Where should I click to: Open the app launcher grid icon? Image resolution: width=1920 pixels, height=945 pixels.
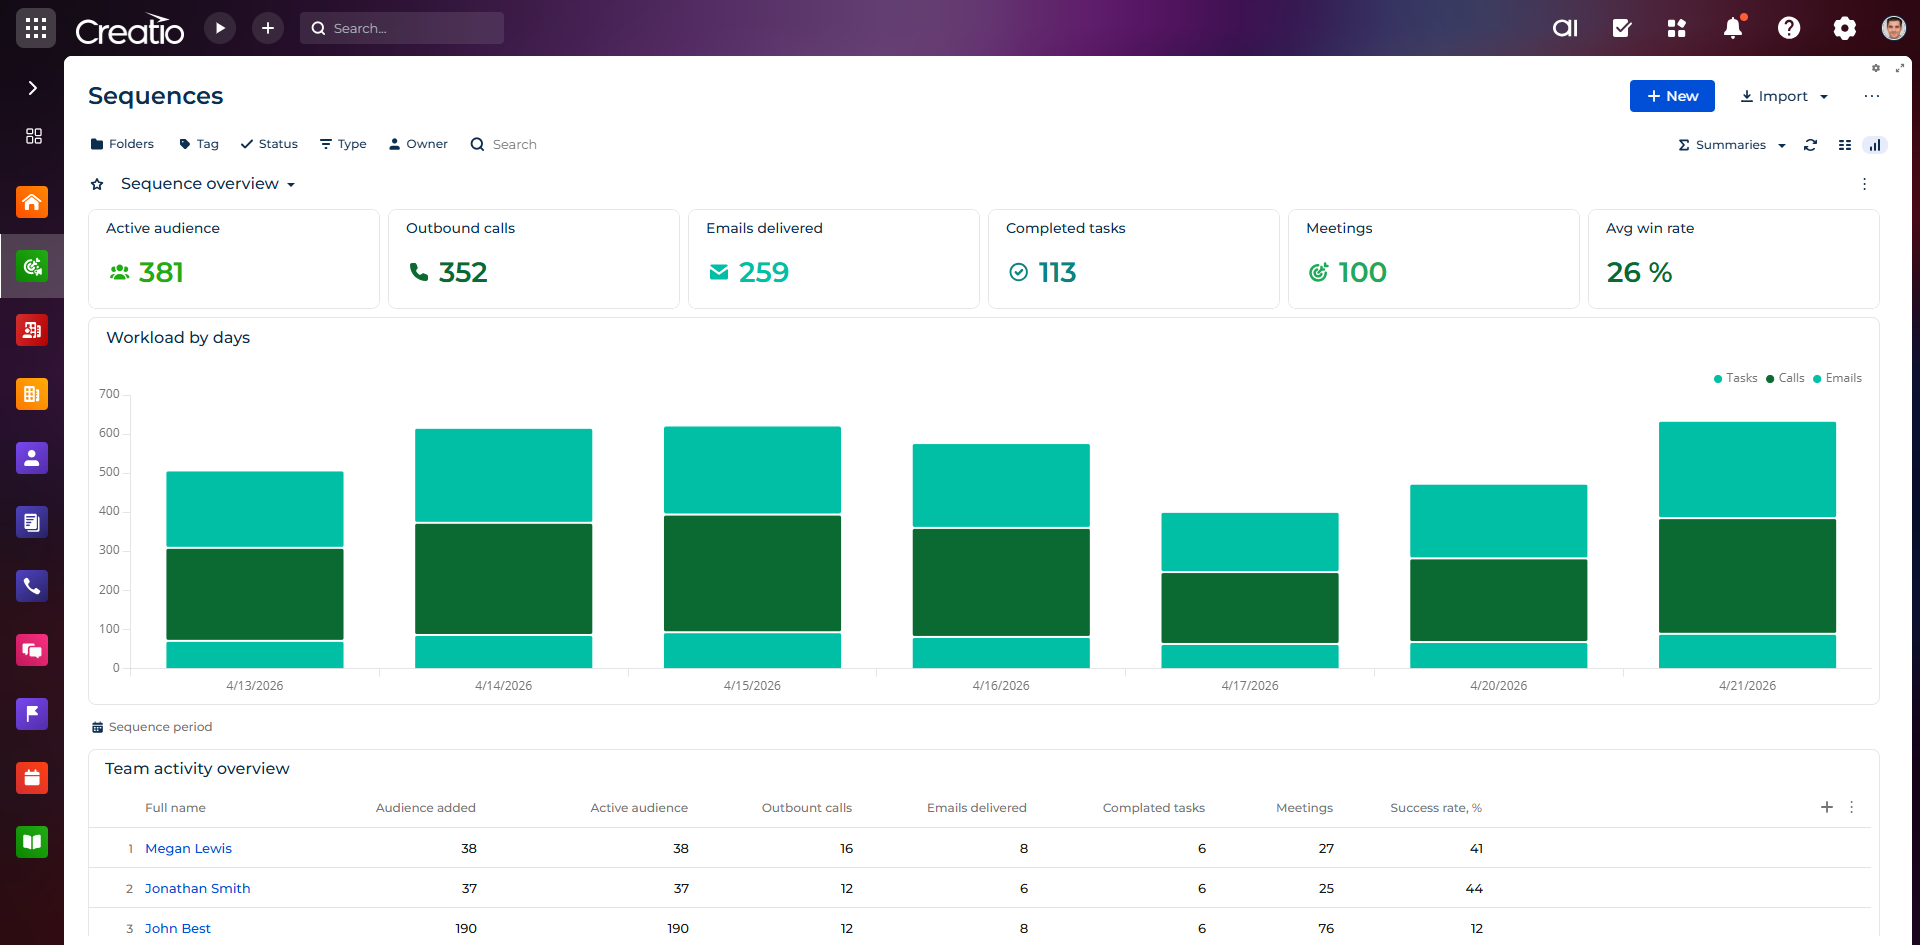click(36, 28)
